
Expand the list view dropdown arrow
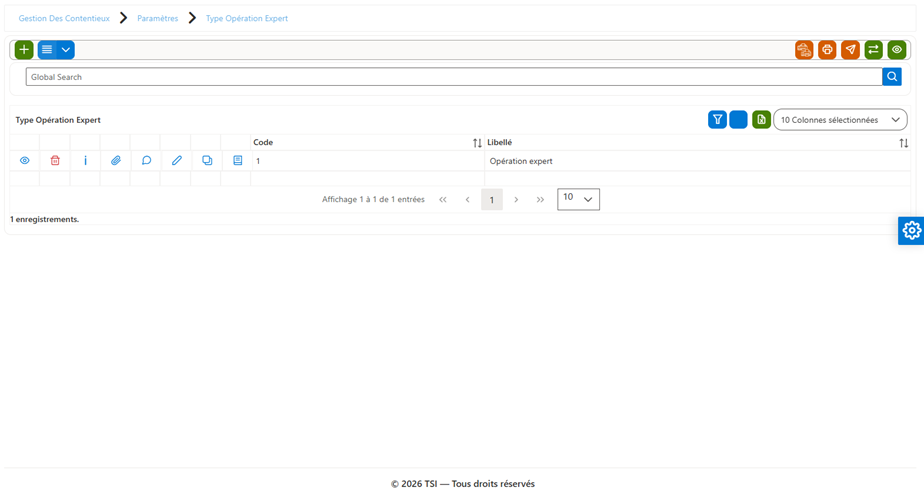[x=65, y=50]
